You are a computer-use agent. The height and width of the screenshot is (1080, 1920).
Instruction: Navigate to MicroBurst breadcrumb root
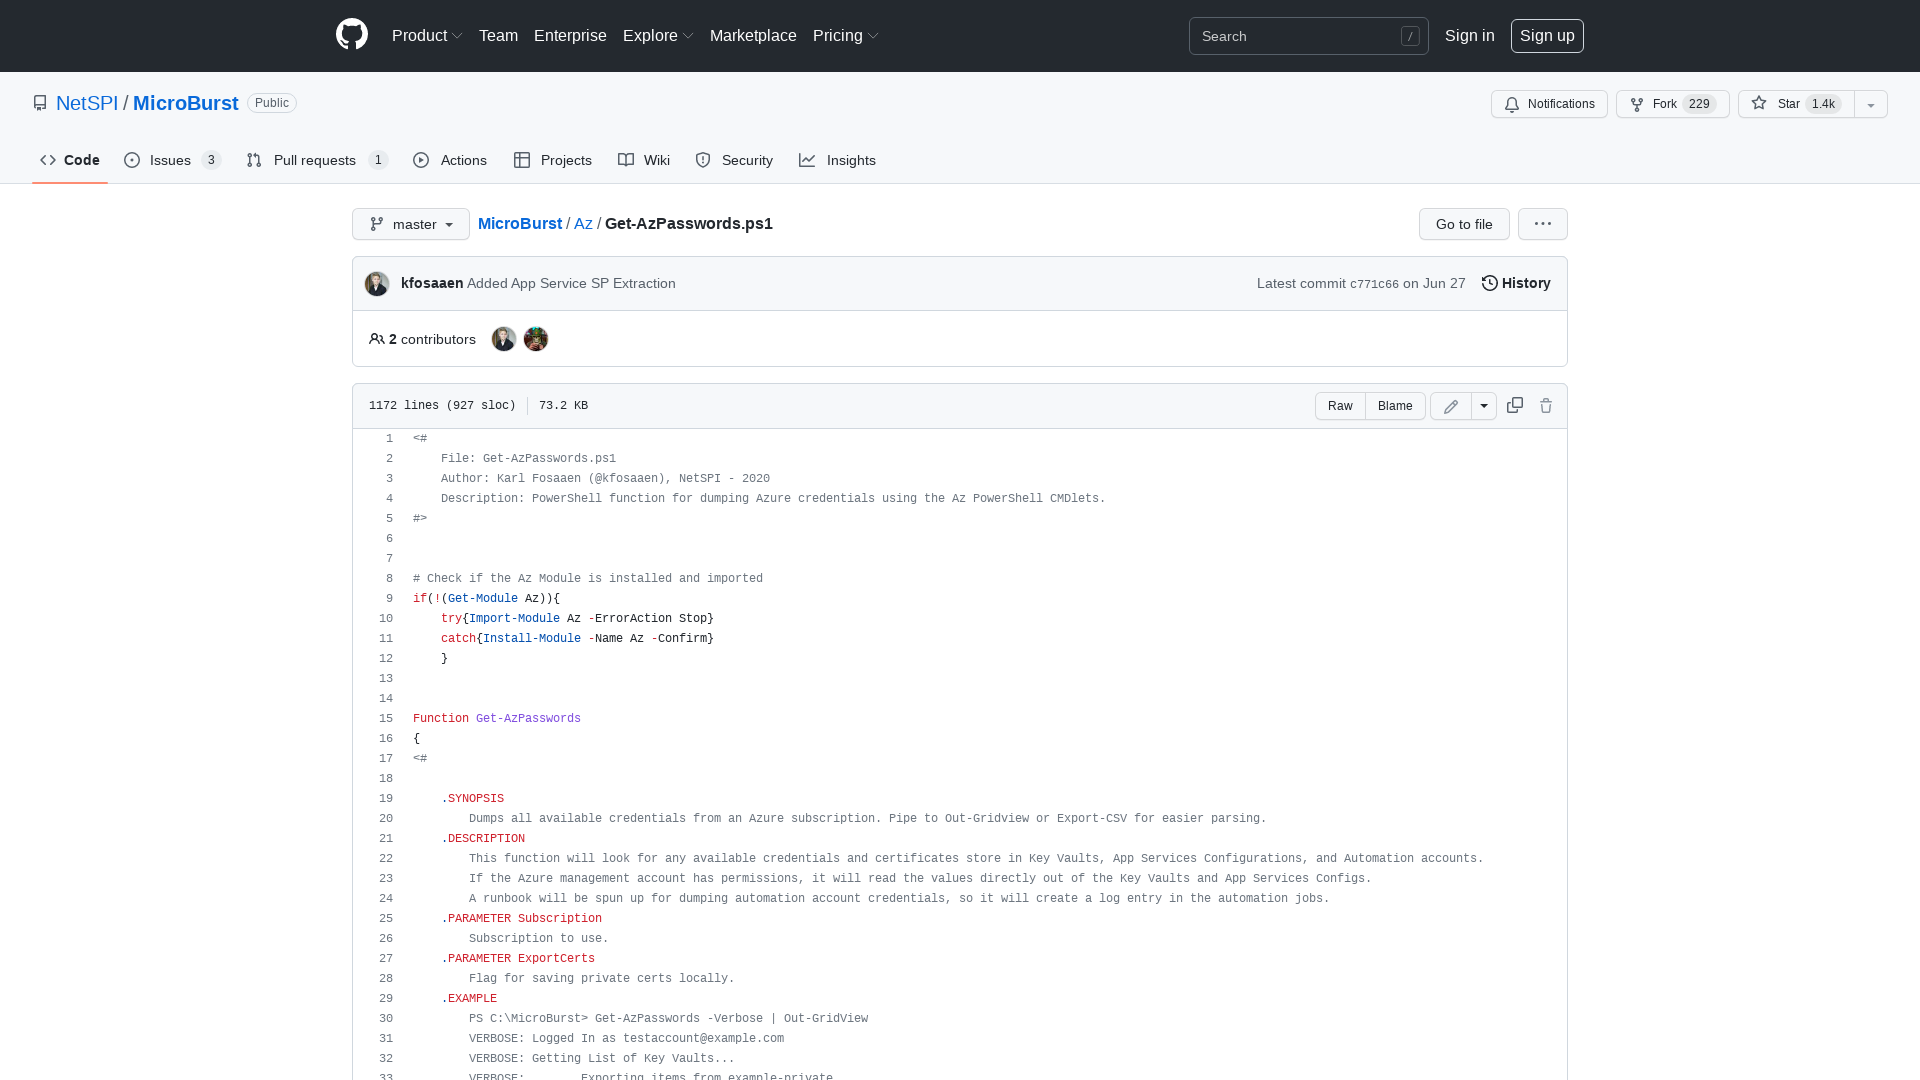coord(520,224)
